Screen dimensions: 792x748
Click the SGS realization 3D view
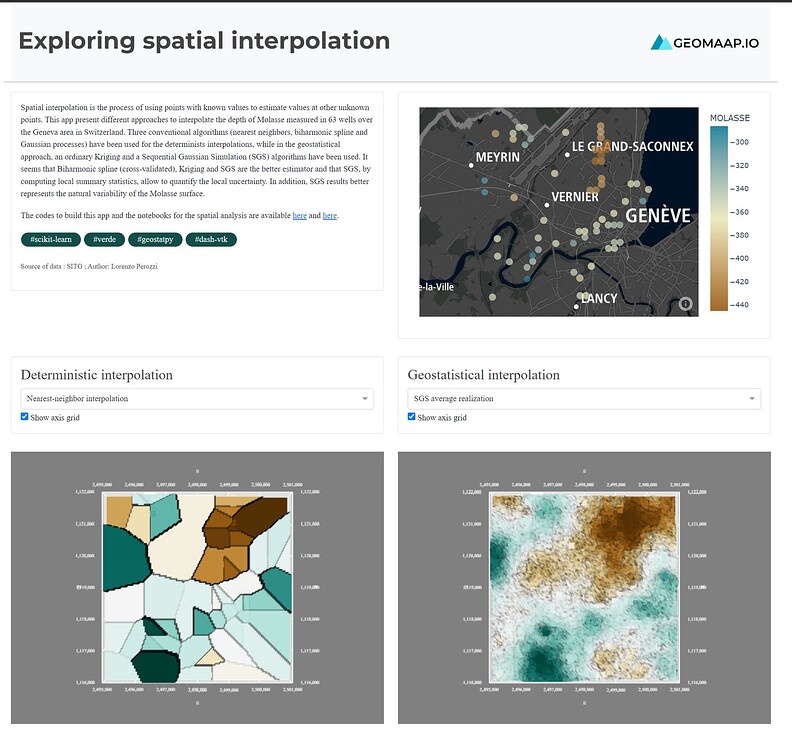click(x=584, y=588)
